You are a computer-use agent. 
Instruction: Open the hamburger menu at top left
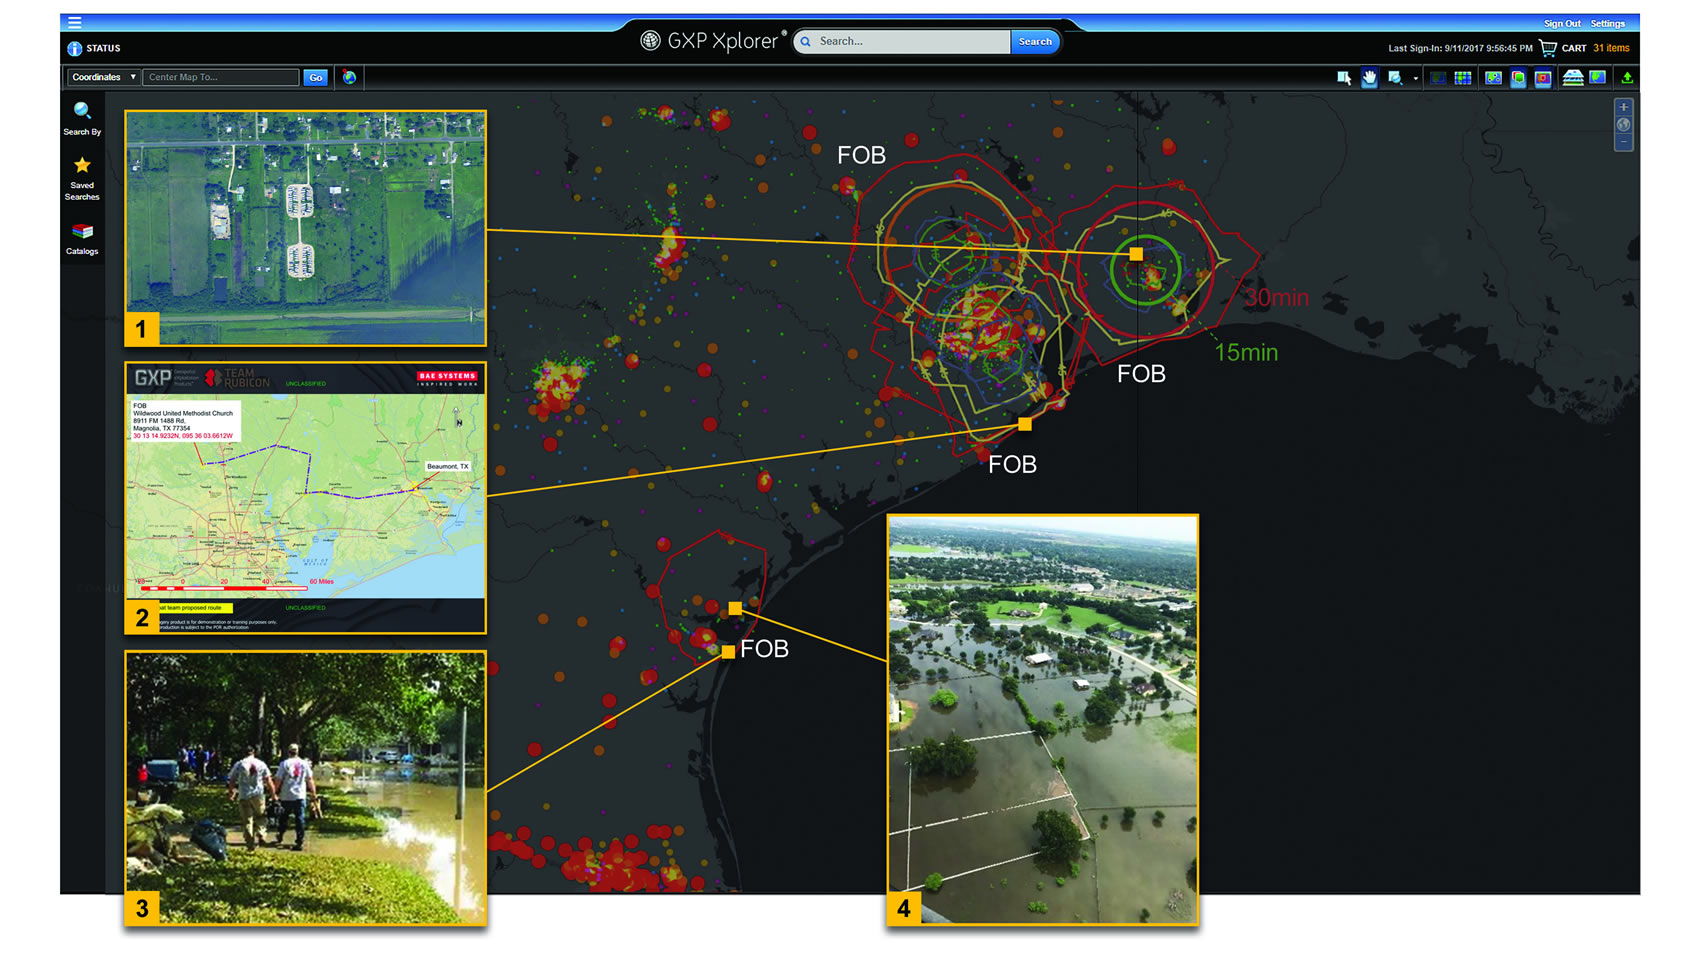click(x=75, y=21)
